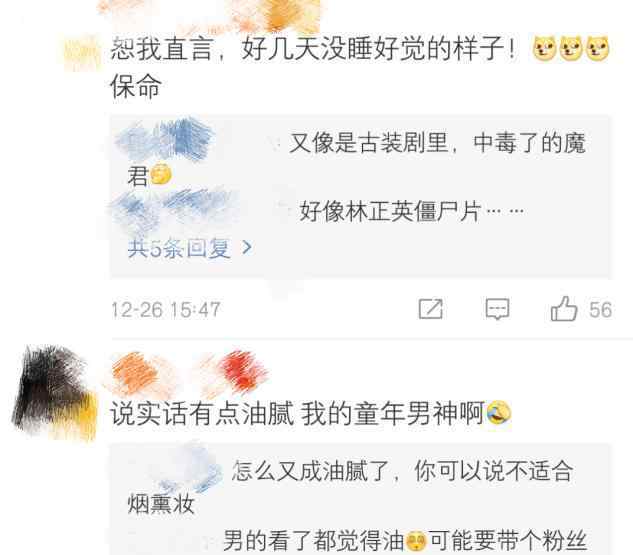Tap the black and yellow scribbled avatar
Screen dimensions: 633x555
click(x=54, y=392)
